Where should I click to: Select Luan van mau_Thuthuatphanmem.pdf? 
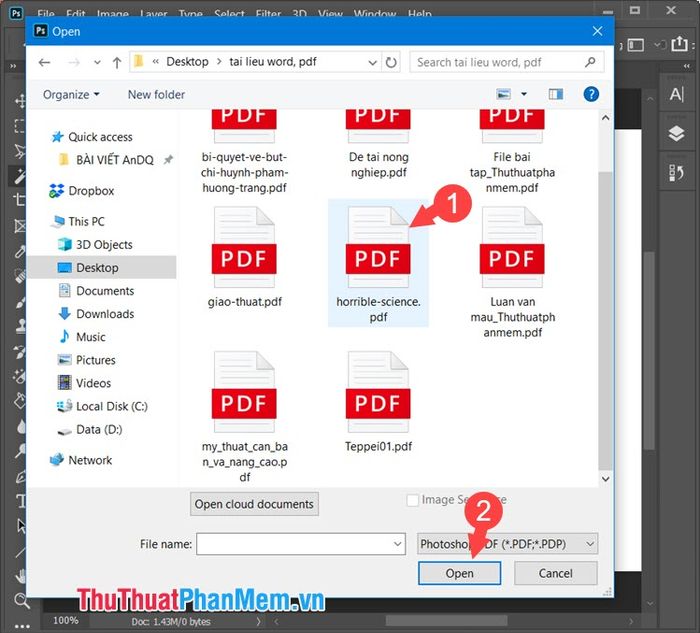tap(512, 272)
